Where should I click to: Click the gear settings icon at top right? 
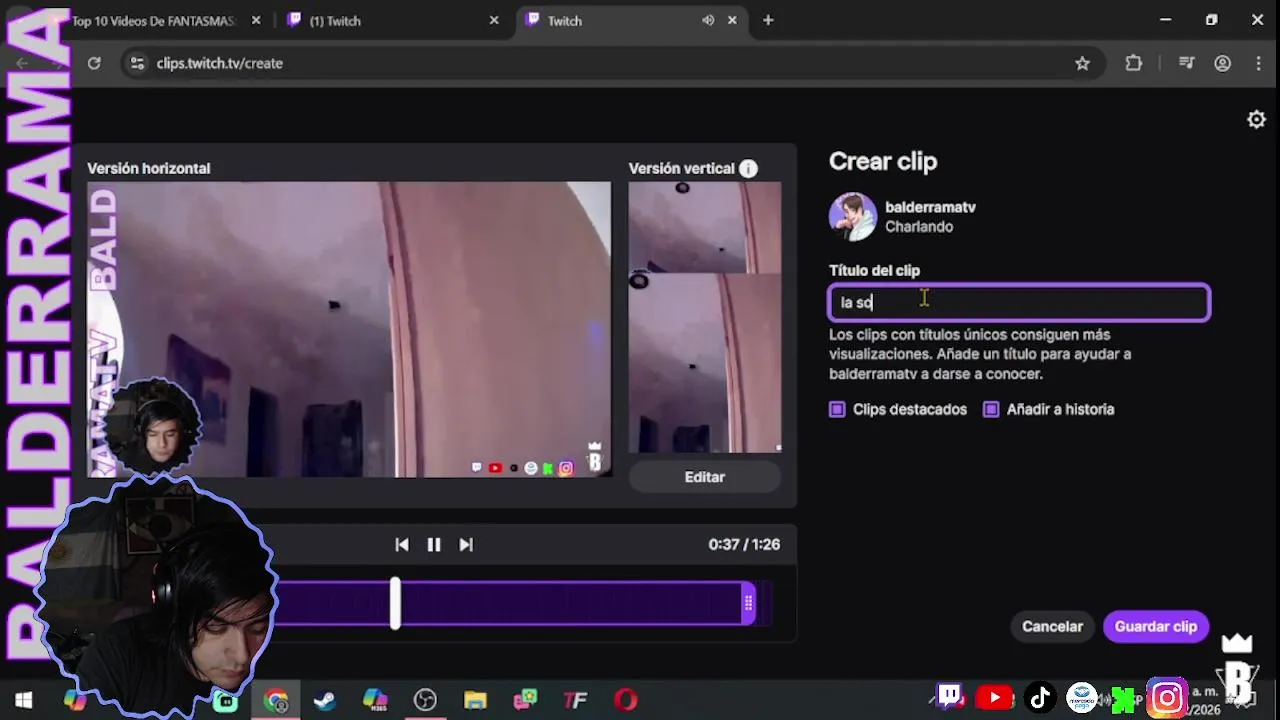pyautogui.click(x=1256, y=120)
